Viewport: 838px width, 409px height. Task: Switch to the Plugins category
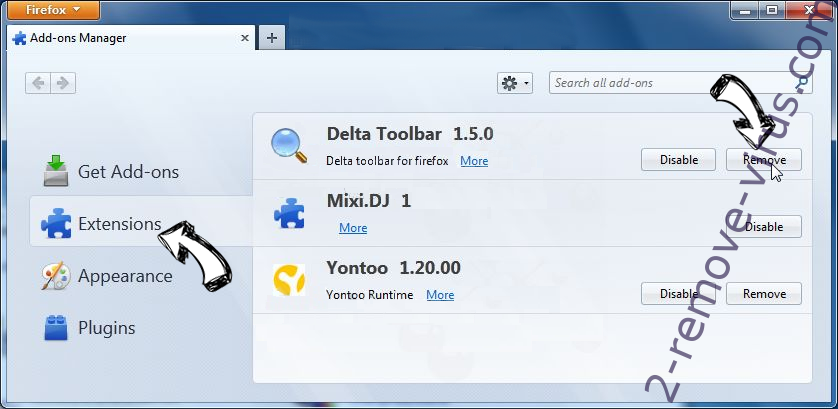pyautogui.click(x=106, y=328)
